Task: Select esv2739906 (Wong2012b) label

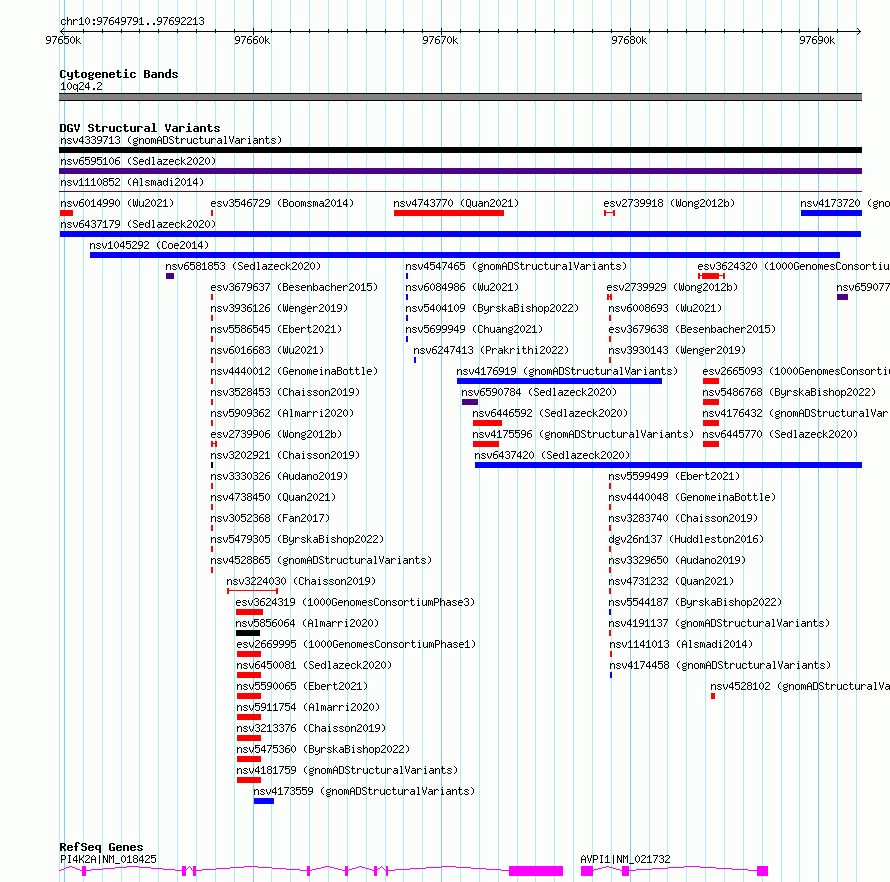Action: (x=276, y=434)
